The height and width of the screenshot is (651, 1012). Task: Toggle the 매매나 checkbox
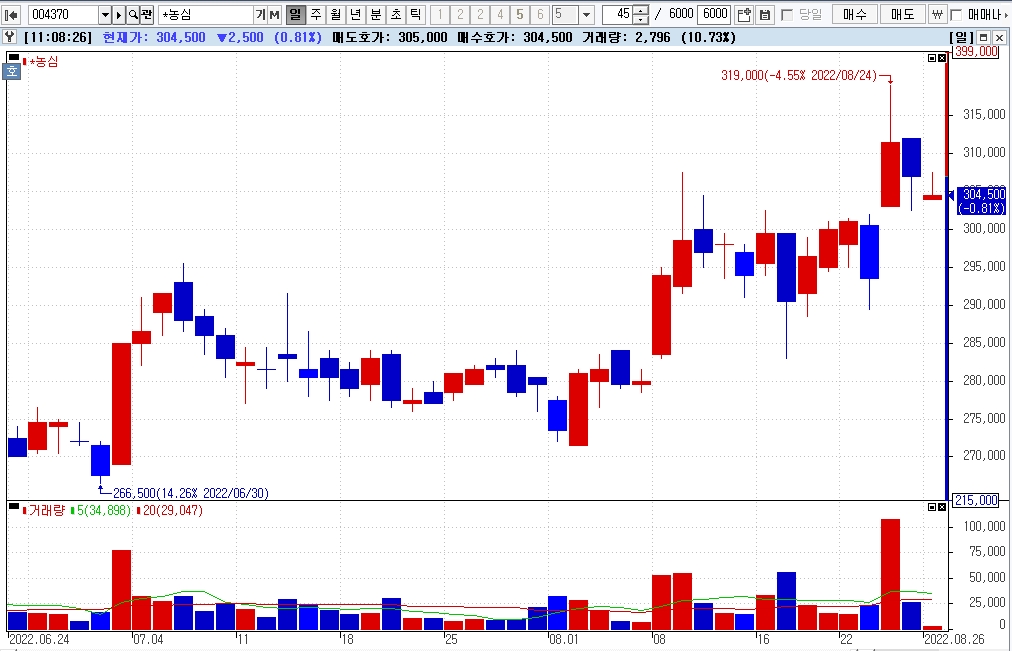tap(956, 15)
